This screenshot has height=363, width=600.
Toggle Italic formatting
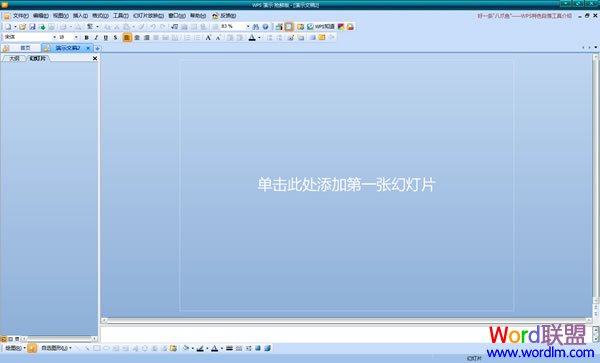pyautogui.click(x=96, y=37)
